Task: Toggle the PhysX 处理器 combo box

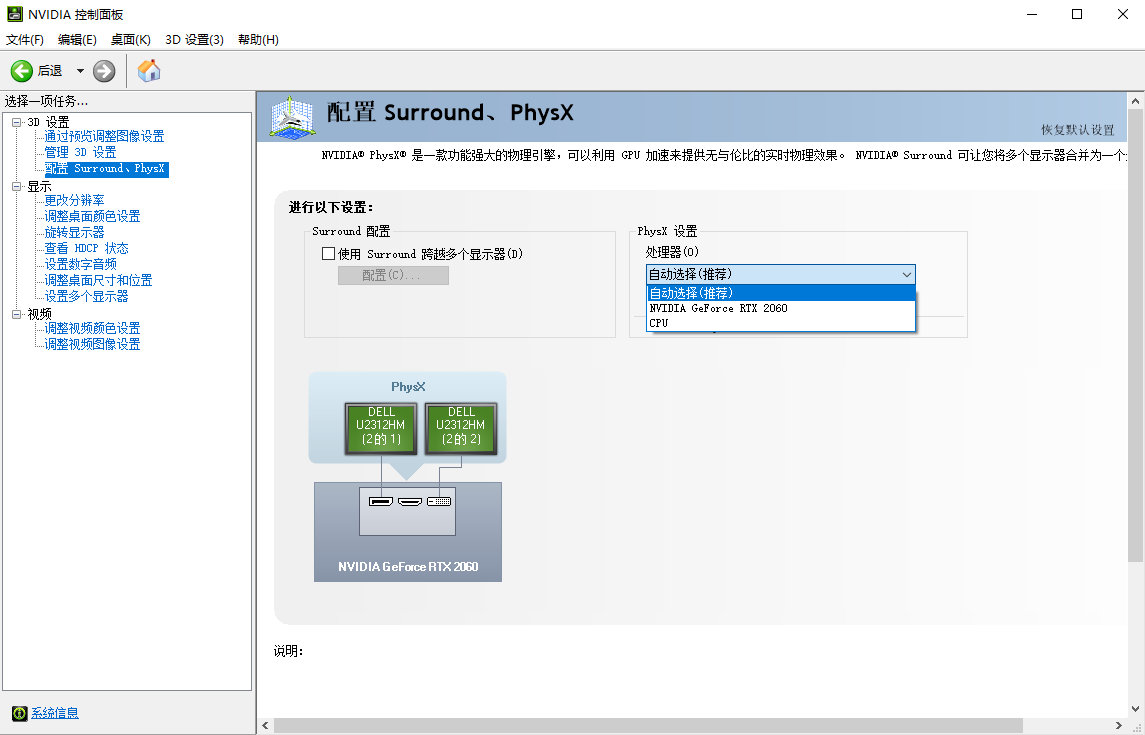Action: pos(781,274)
